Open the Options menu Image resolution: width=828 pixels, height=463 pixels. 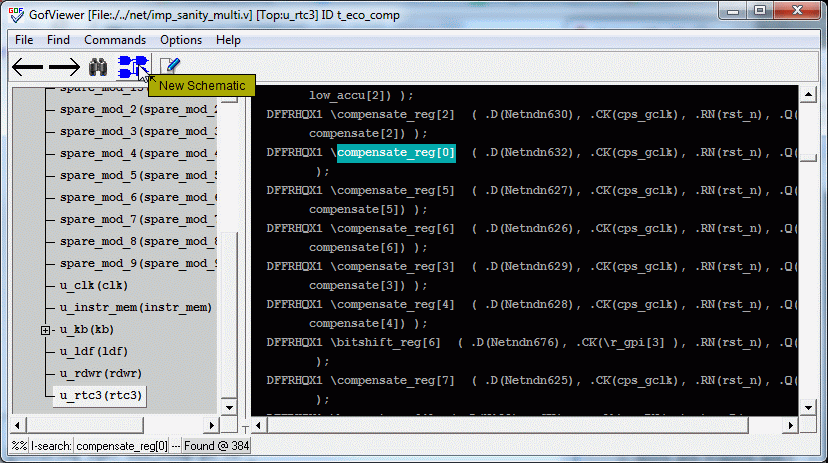coord(181,40)
